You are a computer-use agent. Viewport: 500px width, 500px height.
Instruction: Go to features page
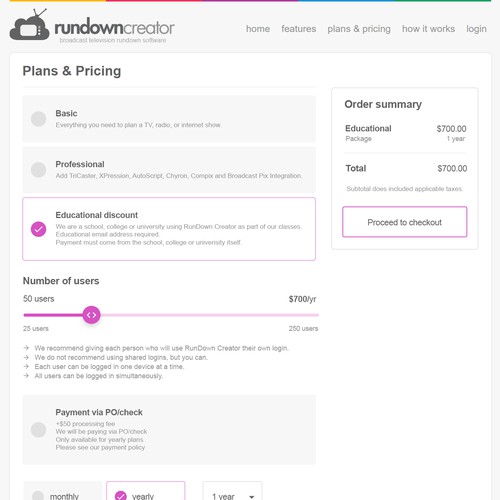pos(299,29)
